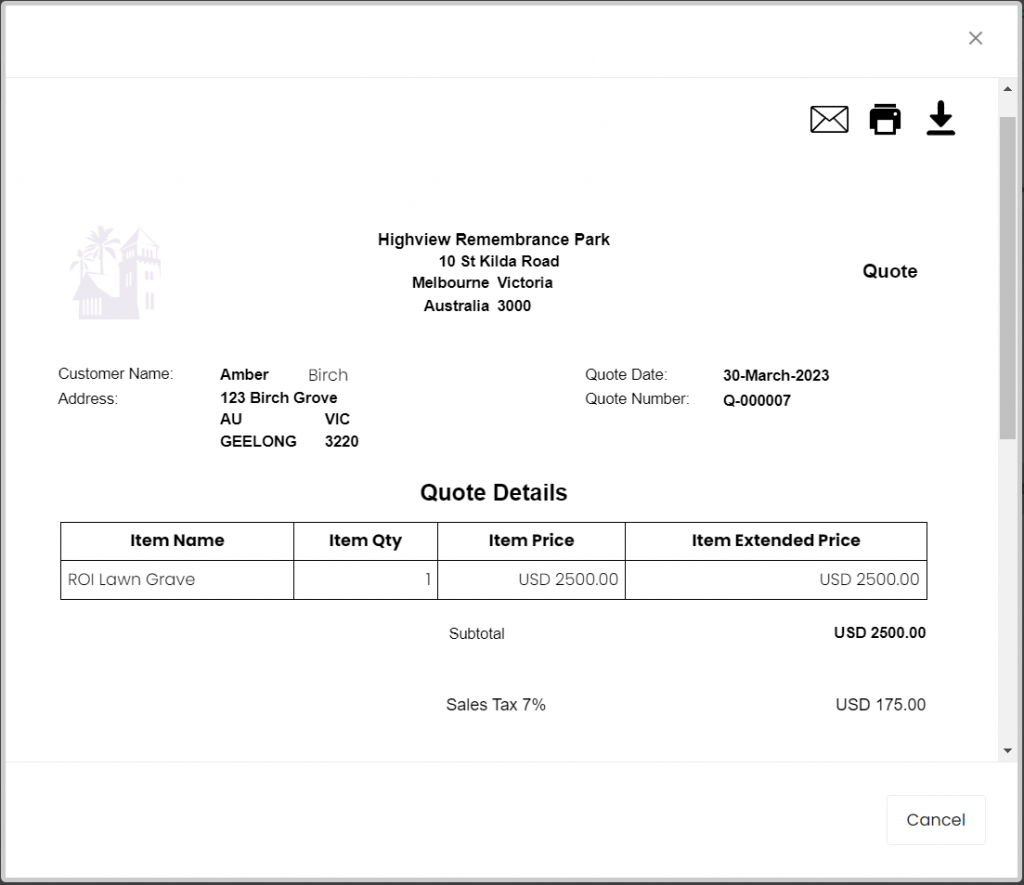Click the Quote Number: label

[637, 399]
